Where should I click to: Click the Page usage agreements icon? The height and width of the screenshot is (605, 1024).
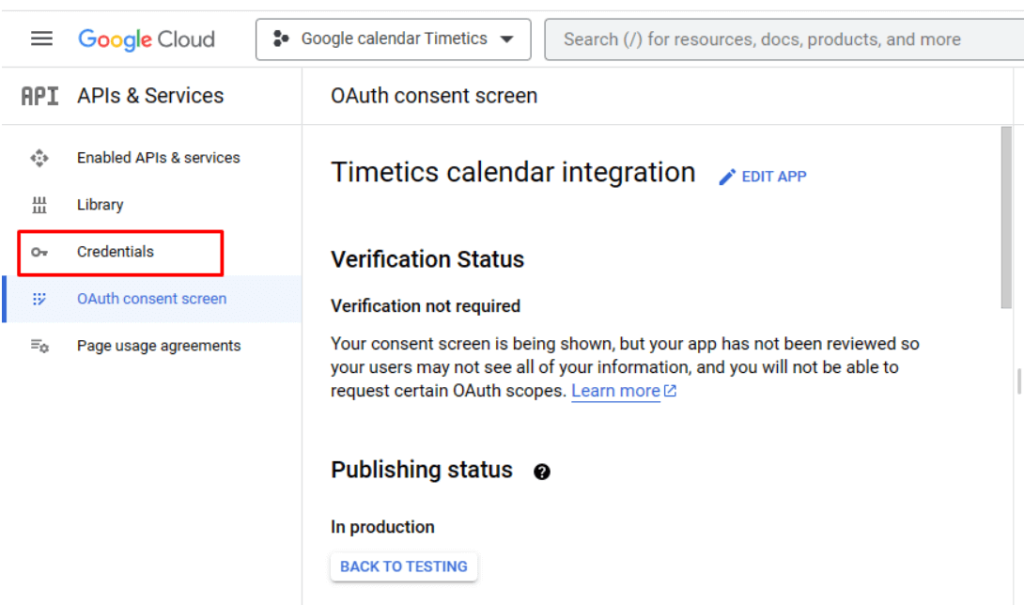(x=39, y=346)
